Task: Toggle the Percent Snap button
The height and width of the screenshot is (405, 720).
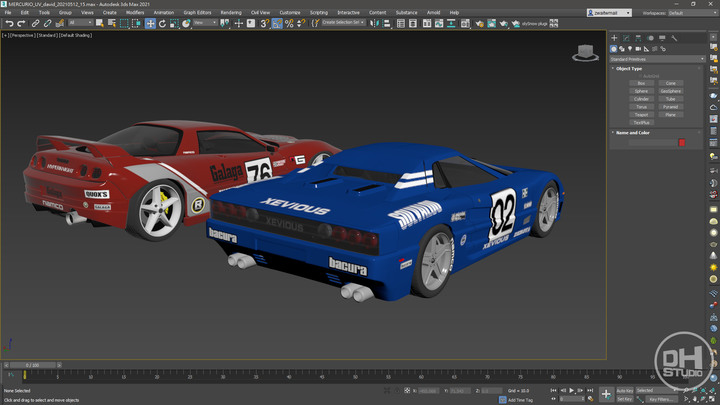Action: coord(289,23)
